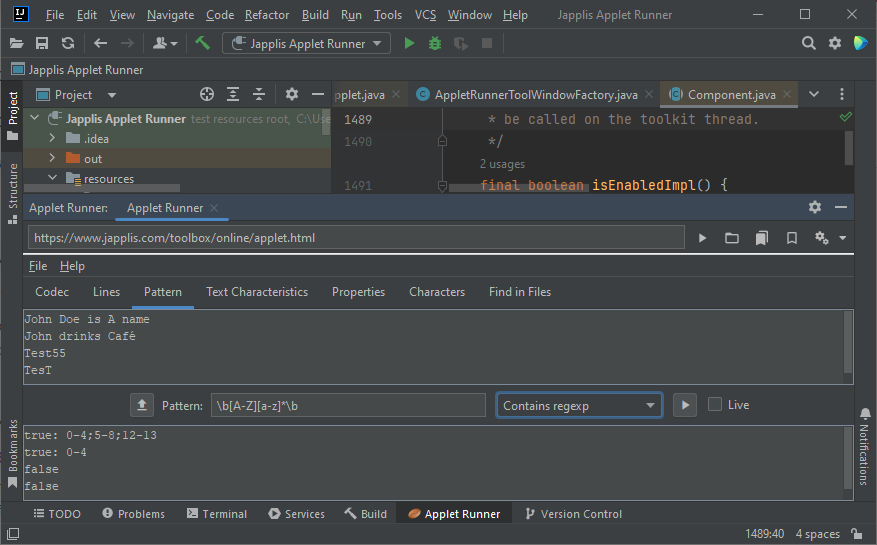Switch to the Lines tab
Viewport: 877px width, 545px height.
[106, 292]
